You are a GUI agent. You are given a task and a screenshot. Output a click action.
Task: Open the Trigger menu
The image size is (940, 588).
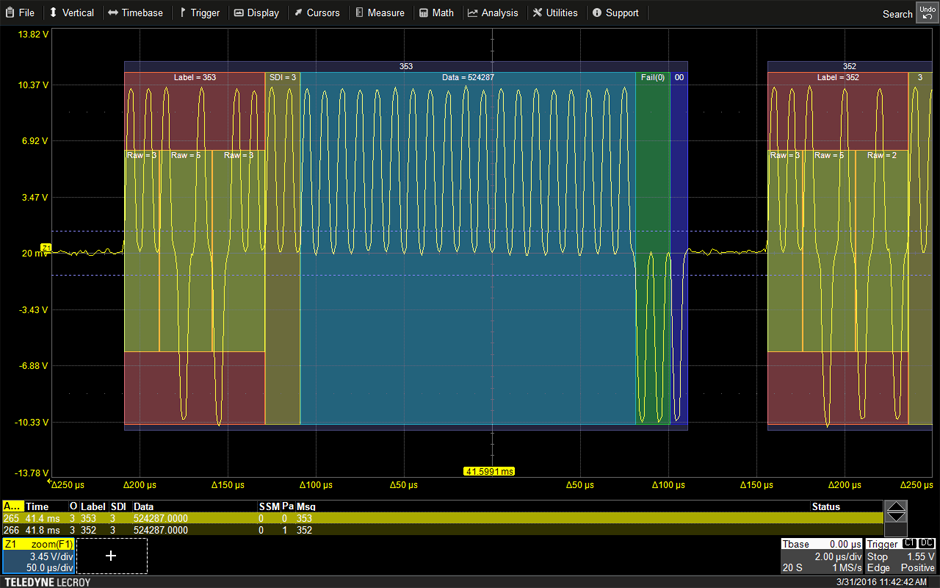coord(199,13)
